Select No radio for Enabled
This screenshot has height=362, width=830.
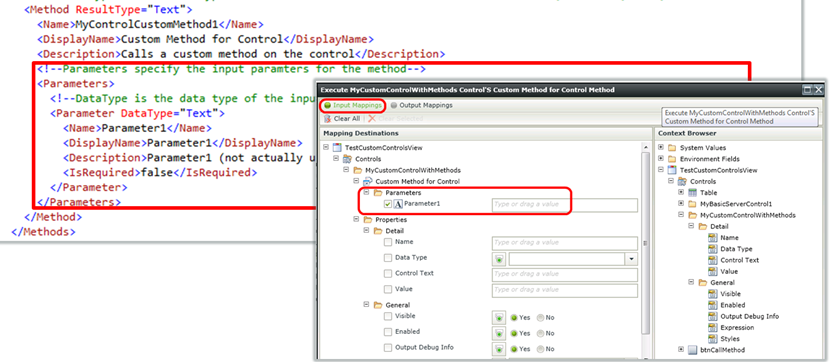pos(540,333)
